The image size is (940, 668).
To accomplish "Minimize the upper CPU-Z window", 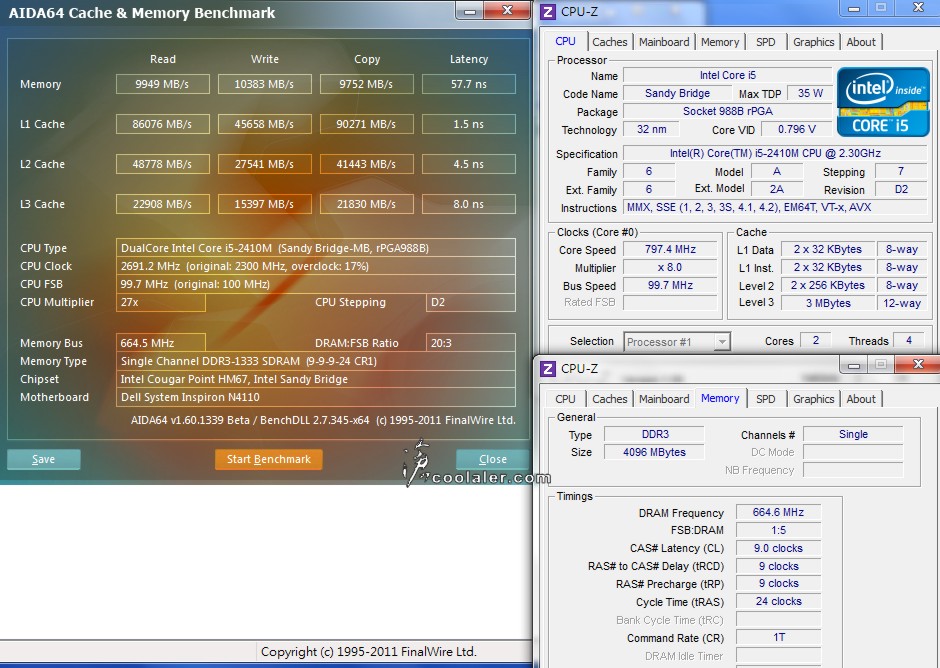I will pyautogui.click(x=854, y=9).
